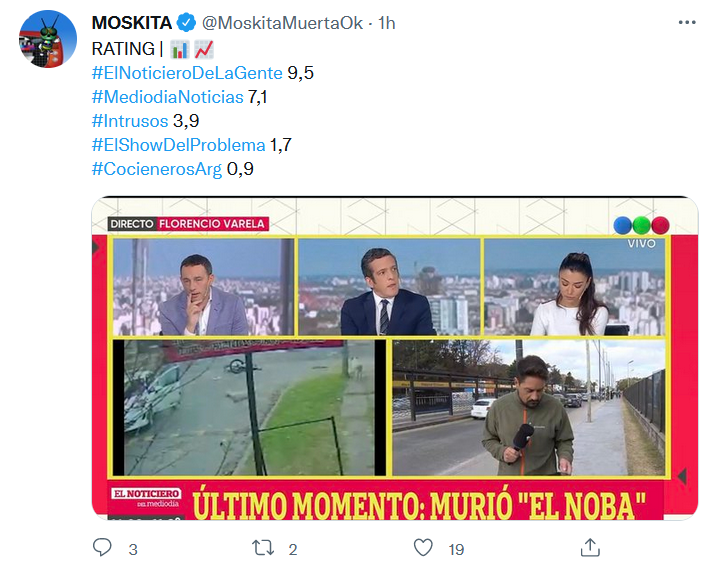Open the share tweet icon

(x=590, y=547)
